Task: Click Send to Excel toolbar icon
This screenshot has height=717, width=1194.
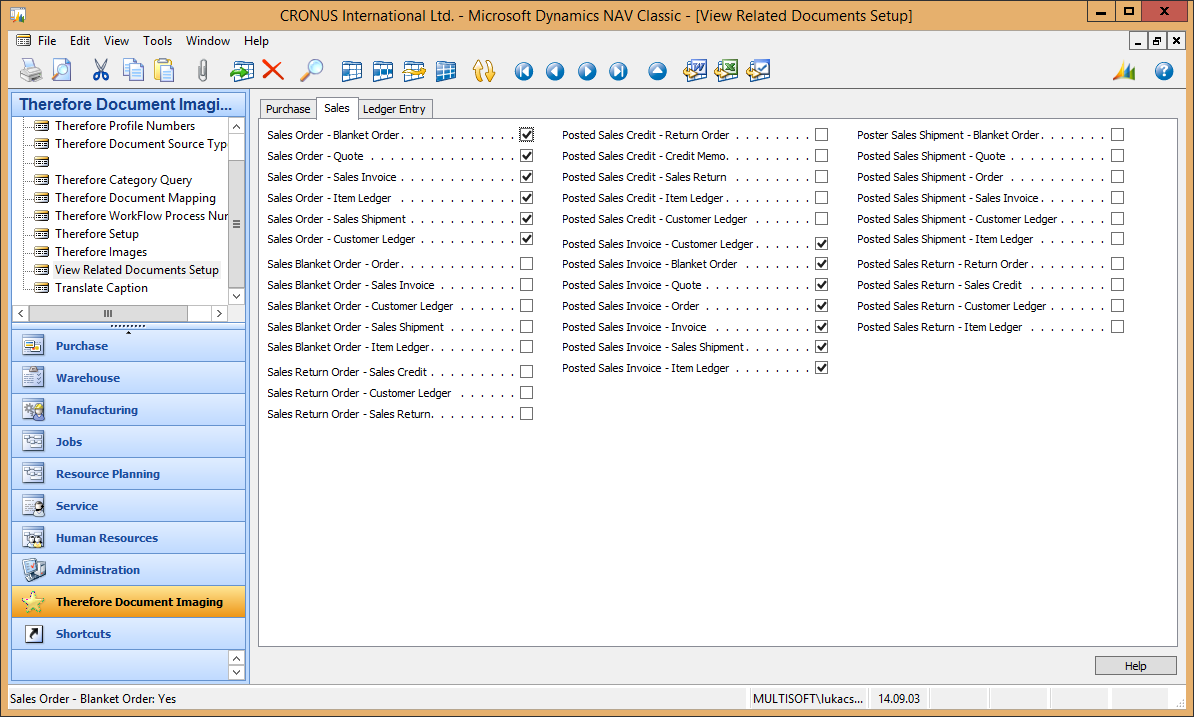Action: pyautogui.click(x=726, y=71)
